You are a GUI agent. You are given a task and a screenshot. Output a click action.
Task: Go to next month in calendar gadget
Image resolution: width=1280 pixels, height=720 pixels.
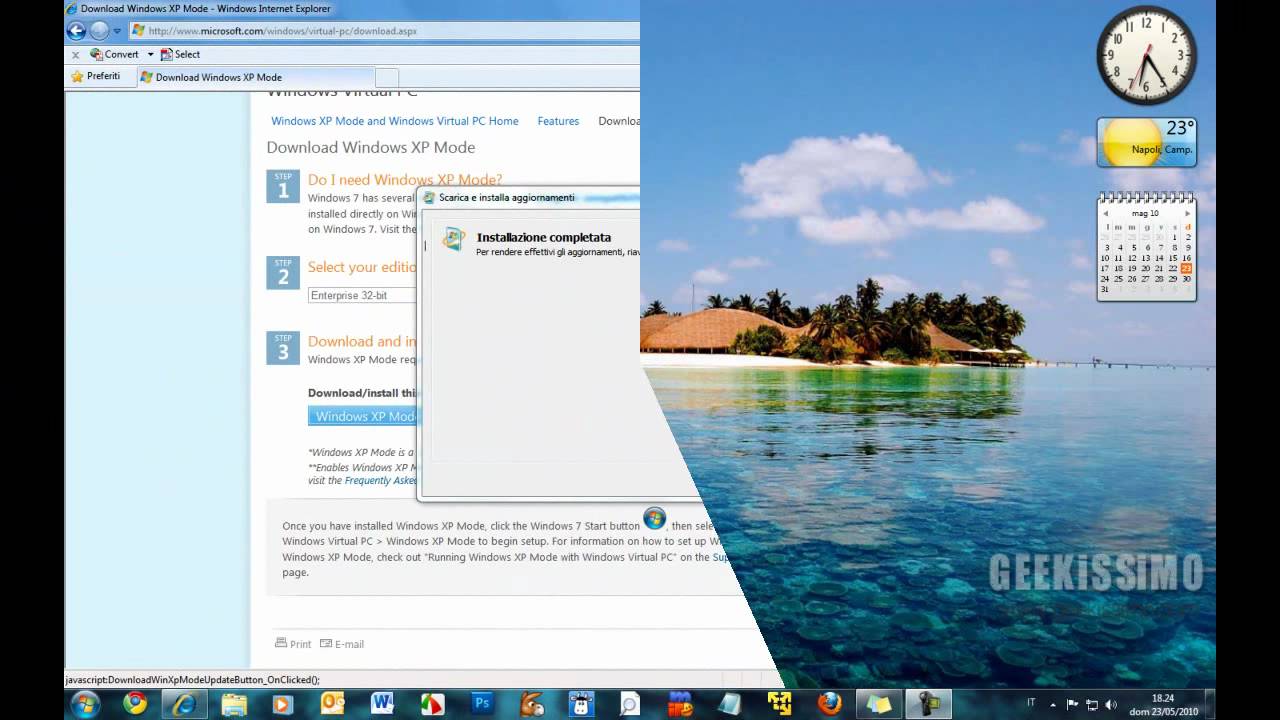1187,213
